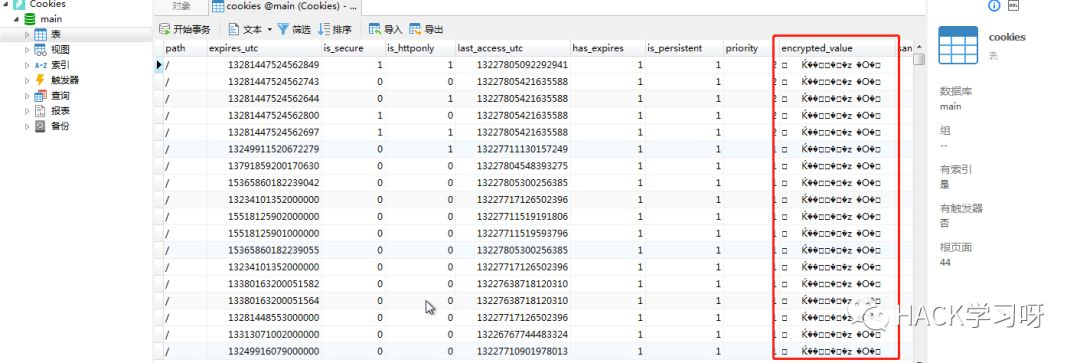Collapse the main database node

coord(16,19)
